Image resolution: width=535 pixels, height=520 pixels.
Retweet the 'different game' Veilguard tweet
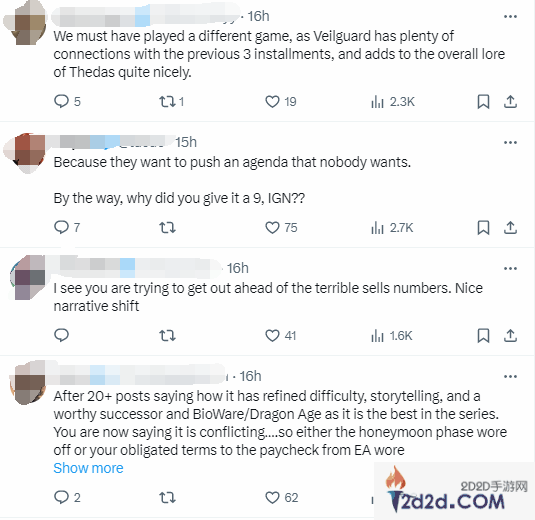[172, 101]
